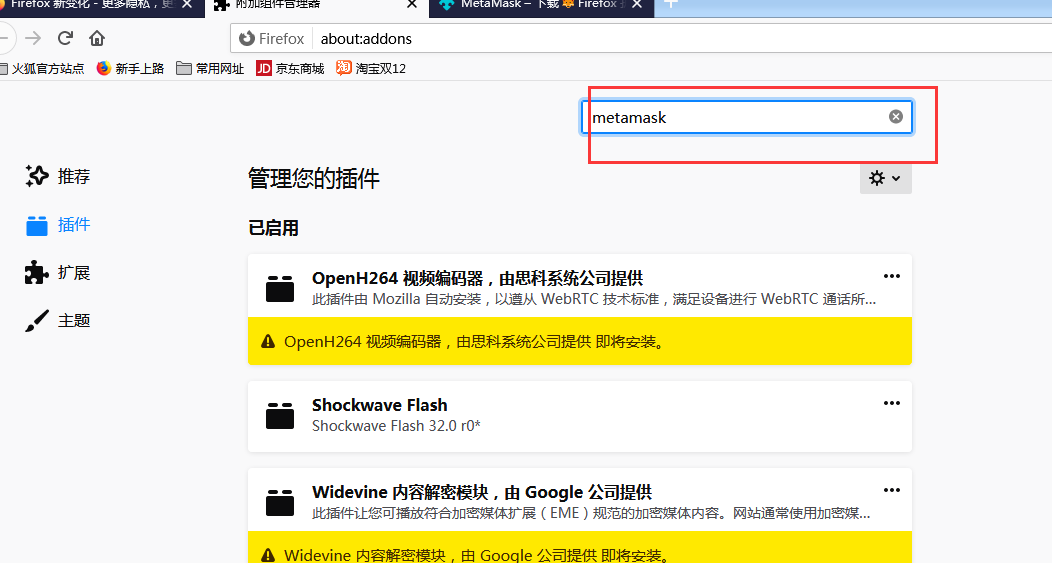Click the warning icon in Widevine notice

(x=268, y=556)
